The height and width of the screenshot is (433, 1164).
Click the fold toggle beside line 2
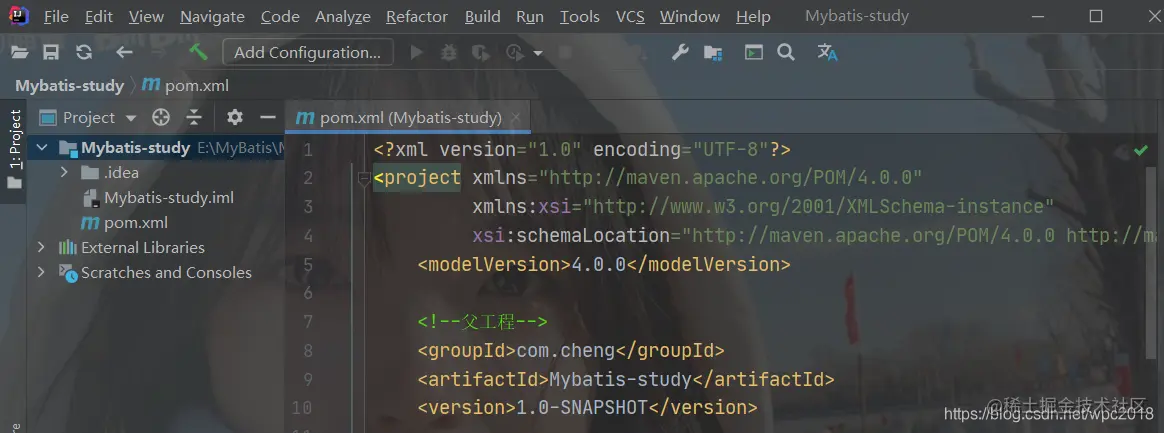coord(364,178)
